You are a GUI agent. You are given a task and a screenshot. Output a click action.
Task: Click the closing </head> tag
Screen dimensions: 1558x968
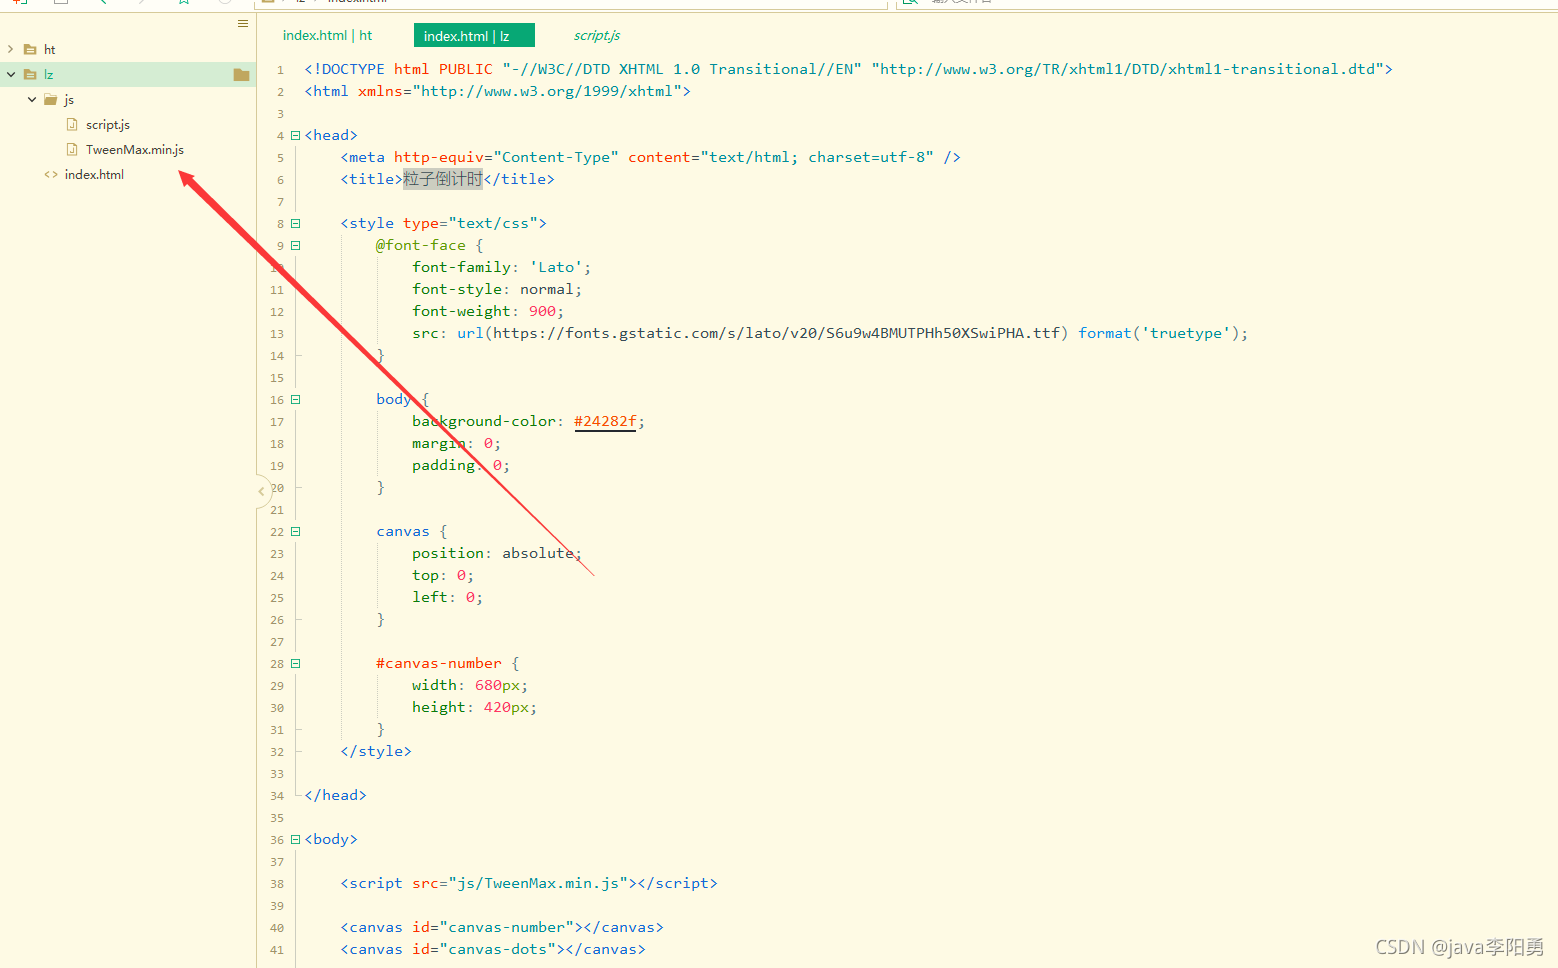335,795
